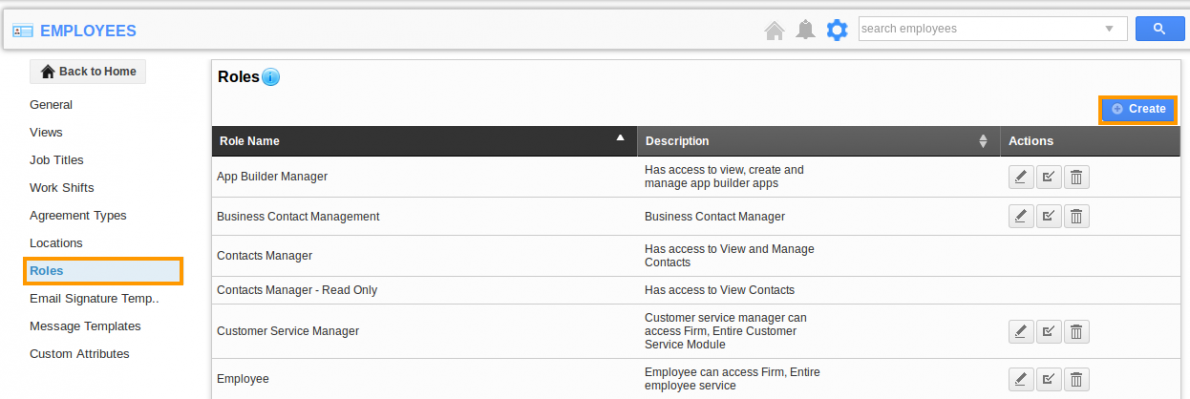
Task: Open Views settings menu item
Action: tap(46, 132)
